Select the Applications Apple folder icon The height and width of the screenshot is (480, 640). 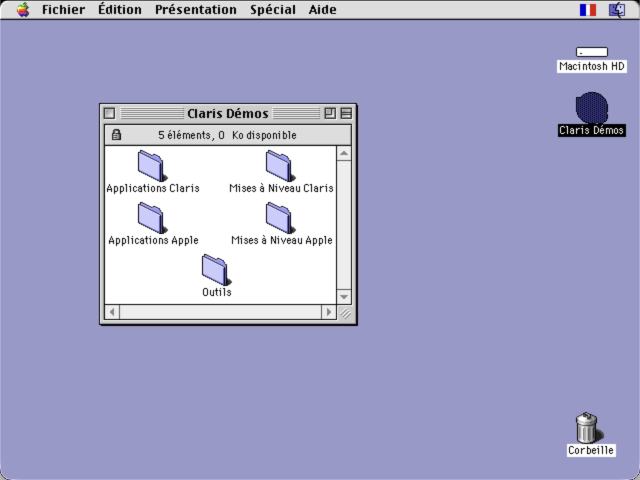(x=152, y=218)
